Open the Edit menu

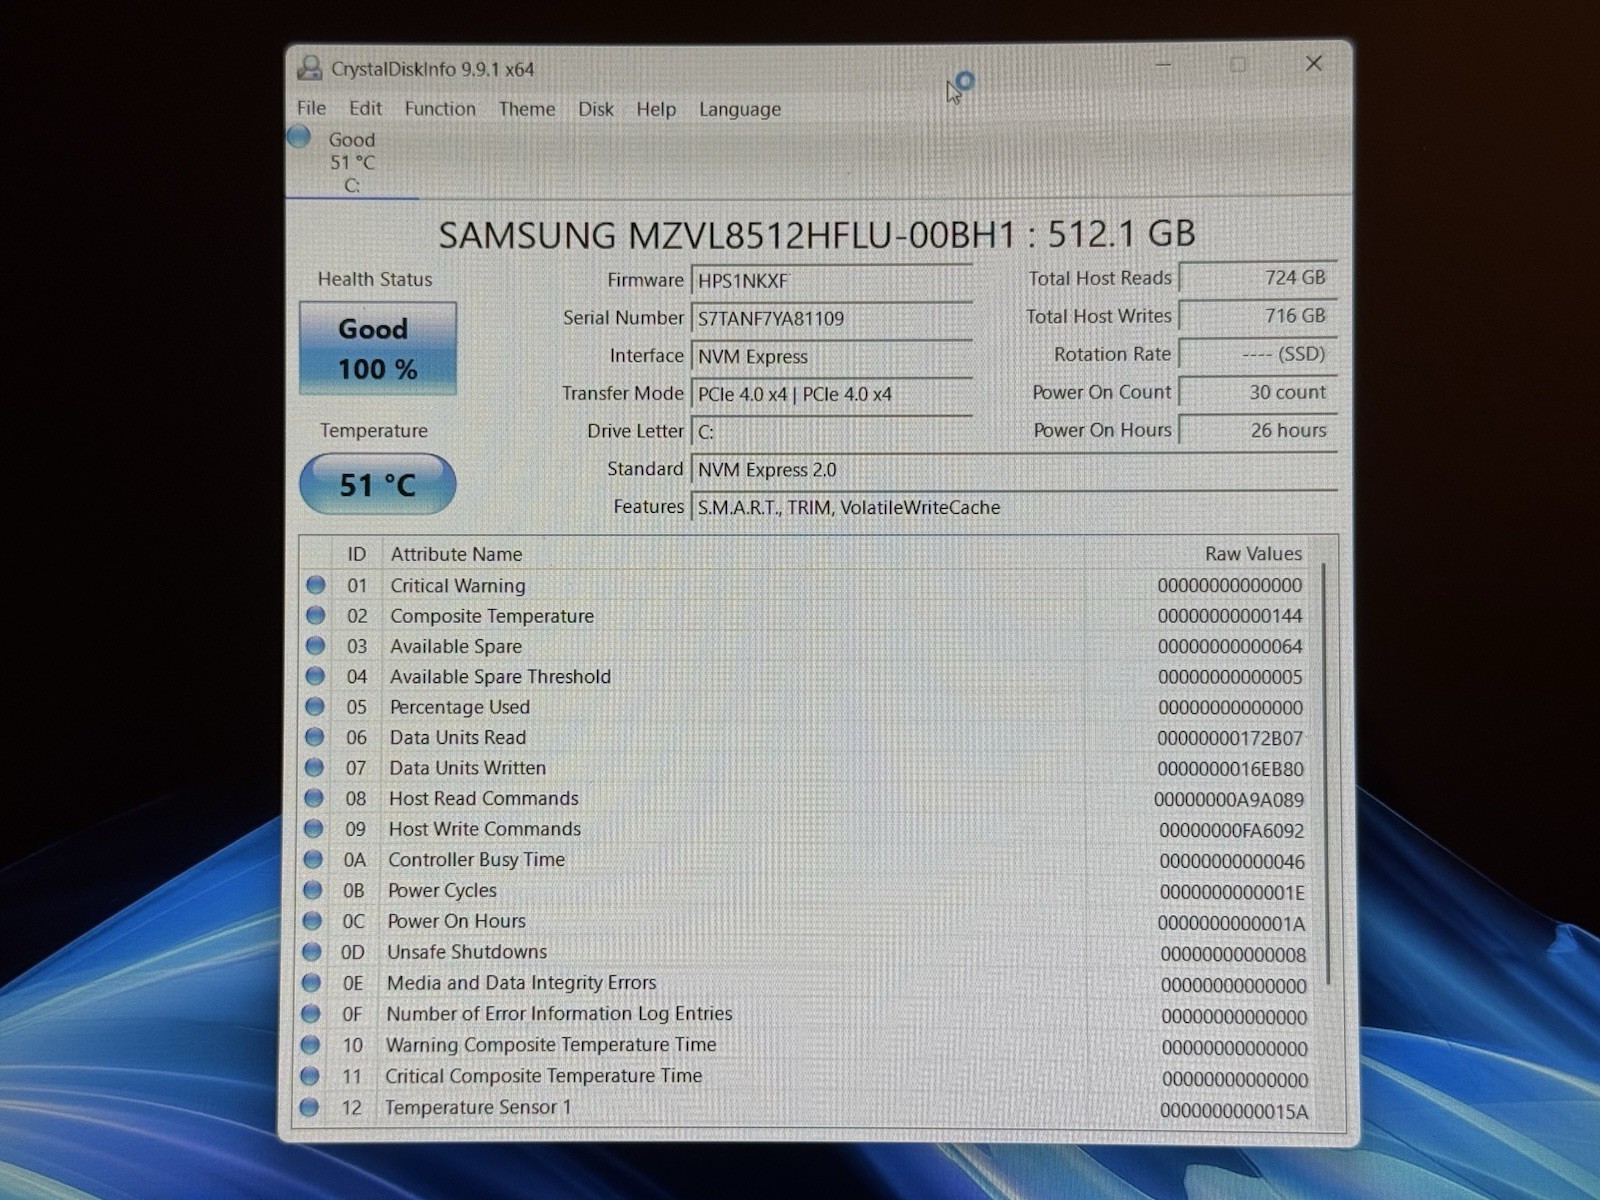365,108
